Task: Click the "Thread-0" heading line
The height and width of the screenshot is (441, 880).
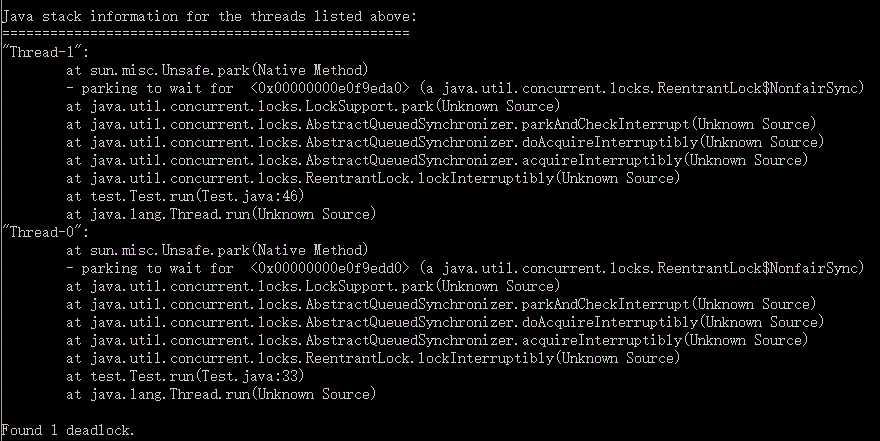Action: point(45,232)
